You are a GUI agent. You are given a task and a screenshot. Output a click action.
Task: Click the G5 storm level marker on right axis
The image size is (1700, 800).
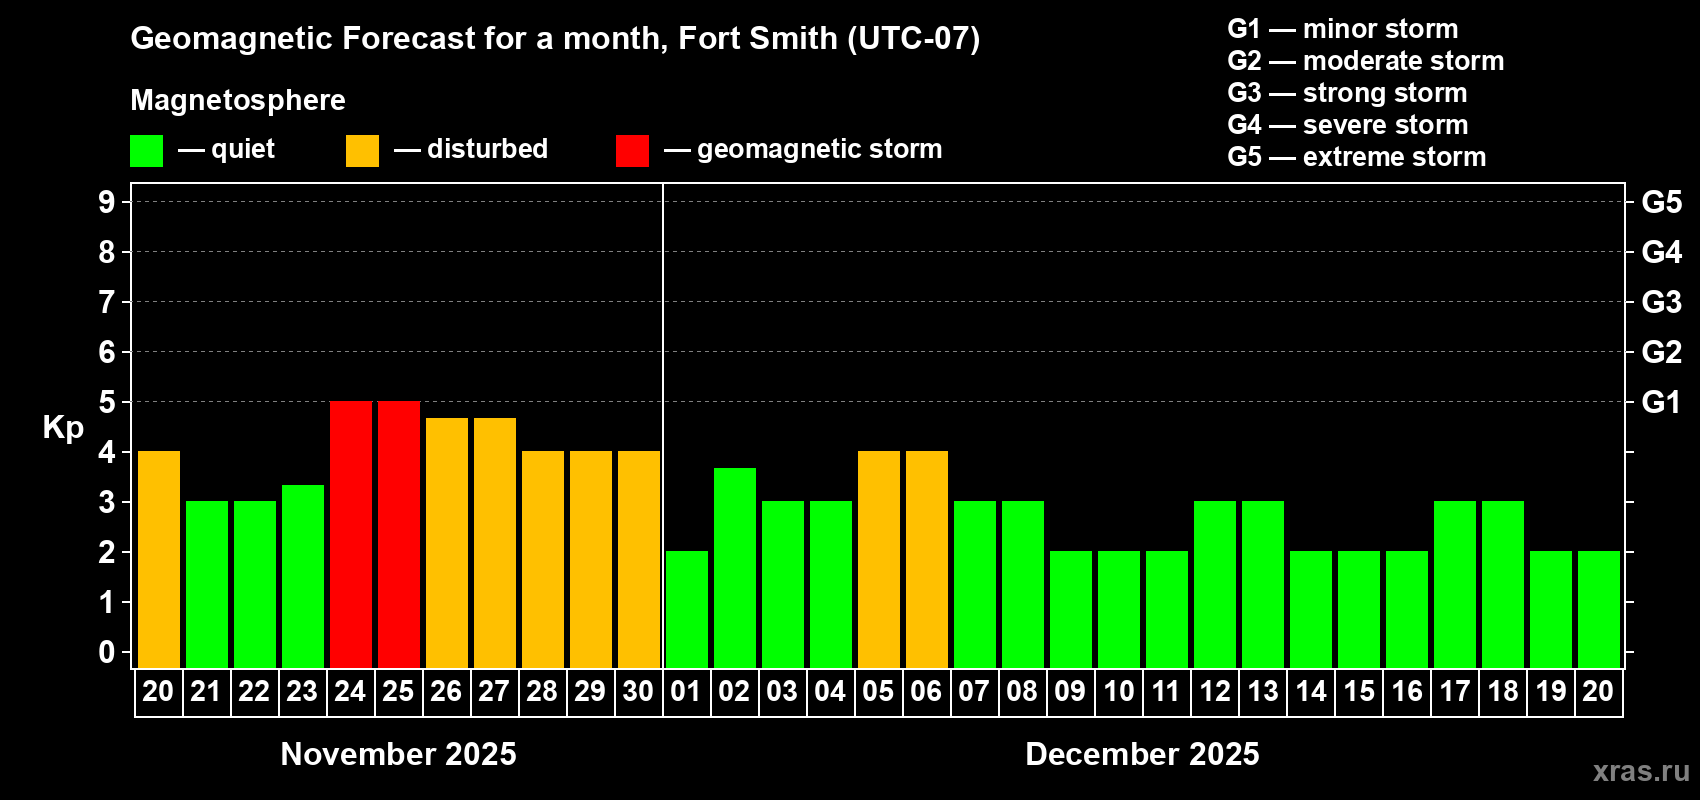(x=1661, y=202)
